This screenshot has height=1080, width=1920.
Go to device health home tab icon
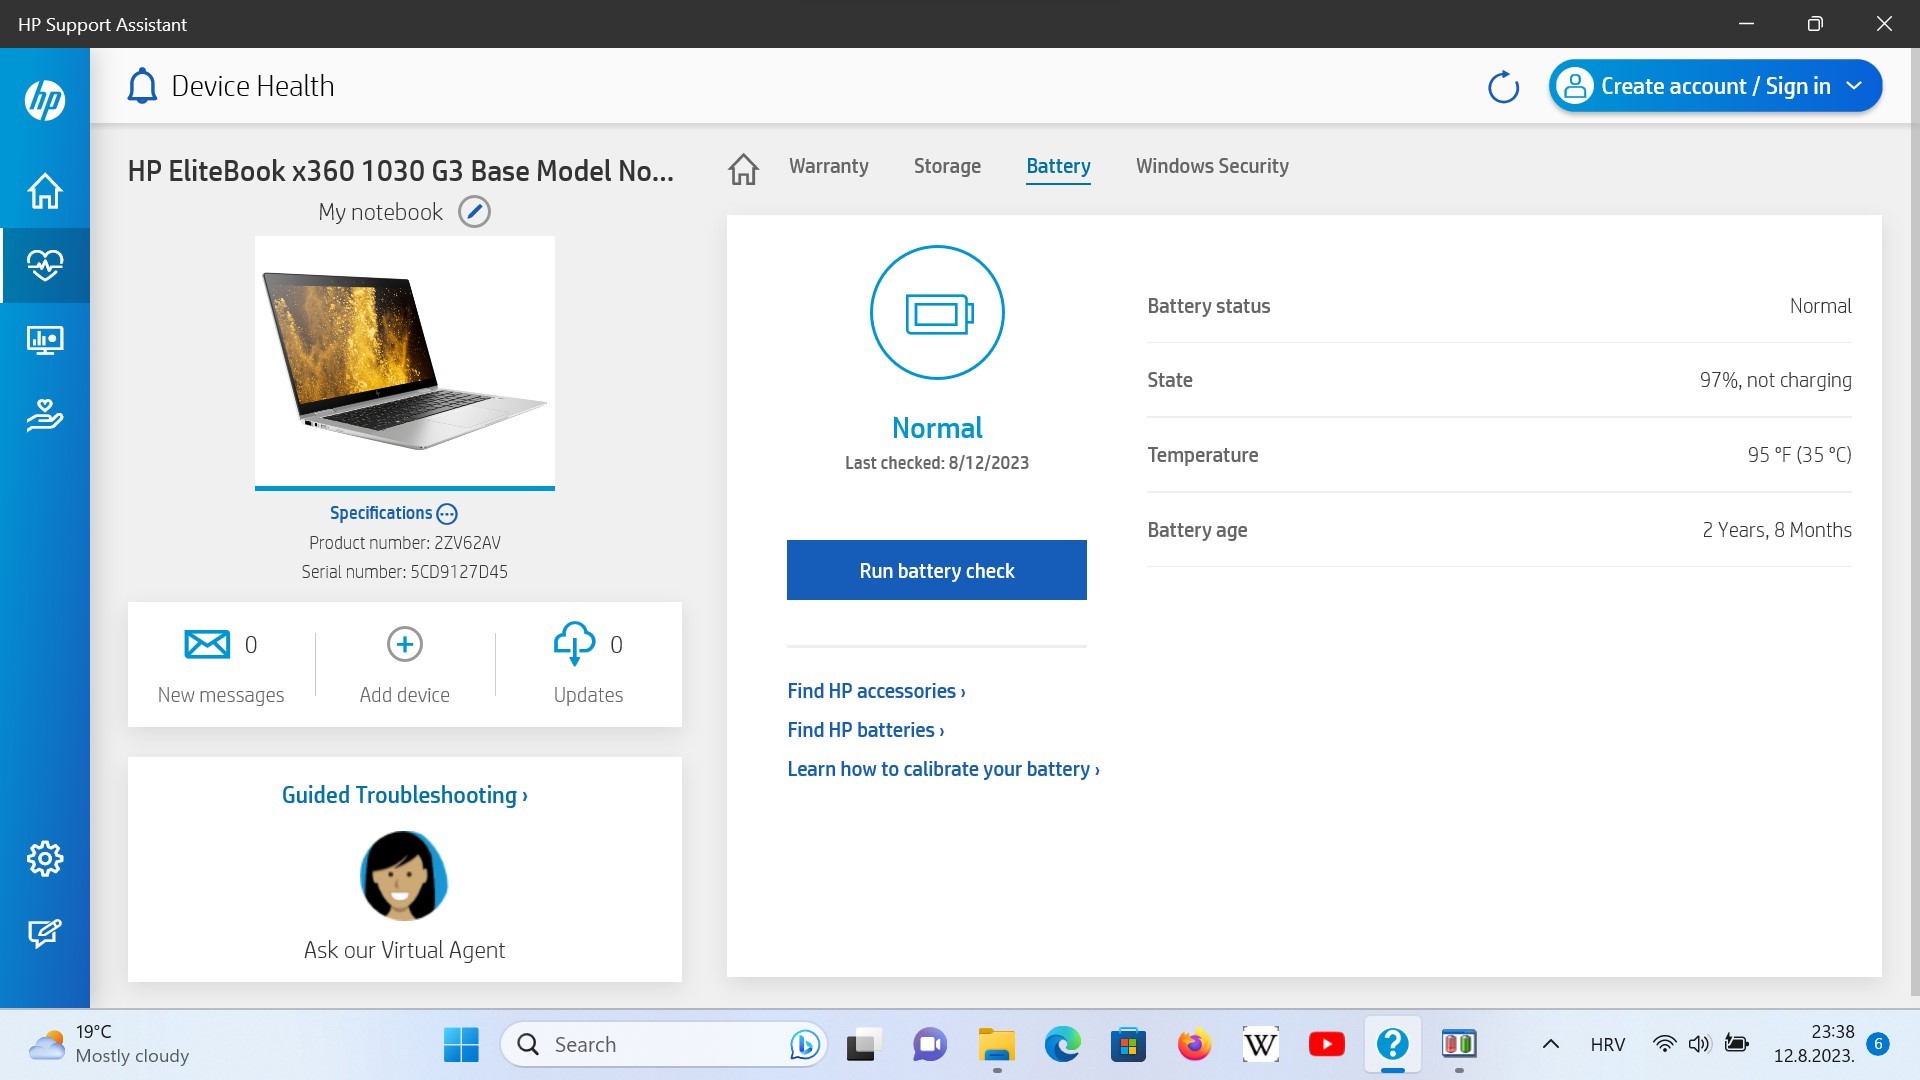point(743,169)
